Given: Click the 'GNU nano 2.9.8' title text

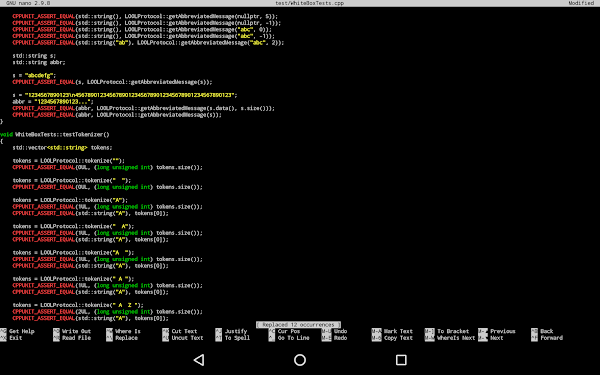Looking at the screenshot, I should [28, 3].
